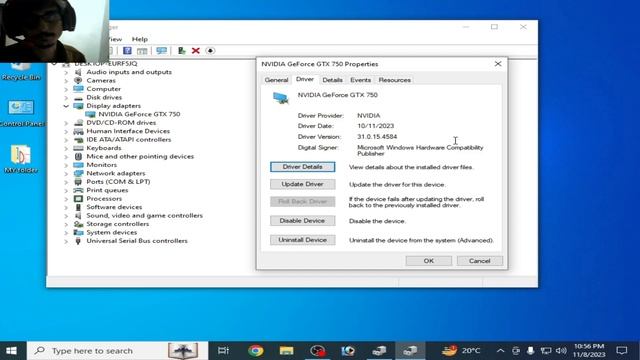Viewport: 640px width, 360px height.
Task: Expand Human Interface Devices node arrow
Action: (x=66, y=131)
